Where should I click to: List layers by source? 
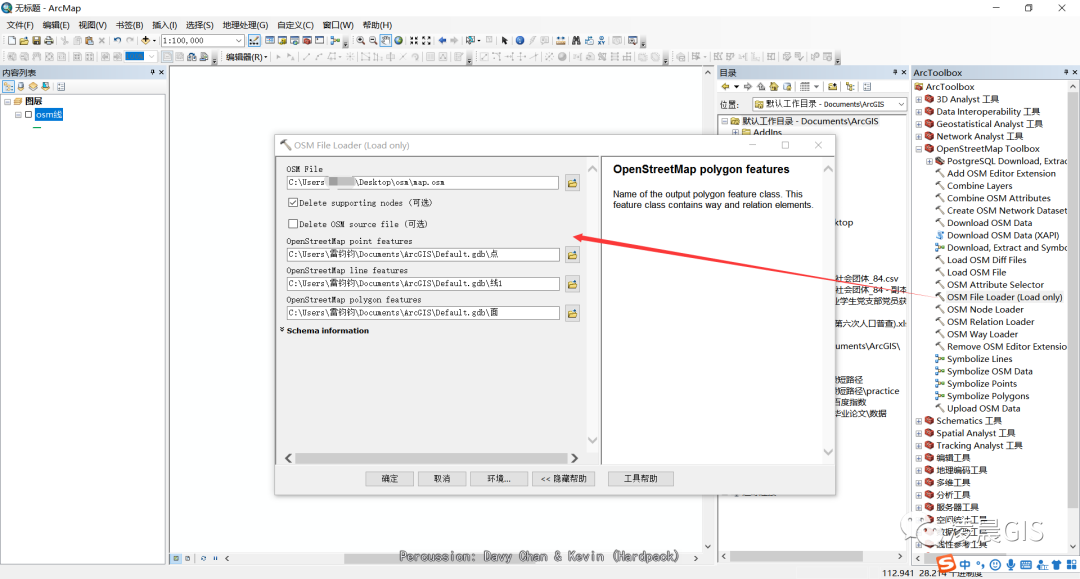coord(21,87)
